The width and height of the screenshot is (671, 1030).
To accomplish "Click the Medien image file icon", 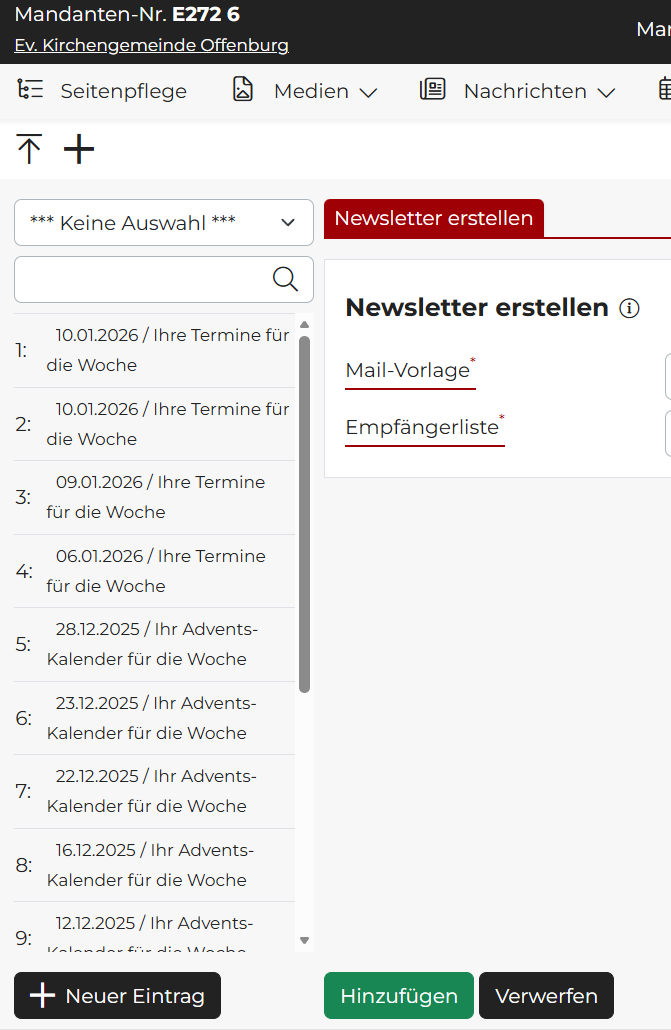I will (x=243, y=90).
